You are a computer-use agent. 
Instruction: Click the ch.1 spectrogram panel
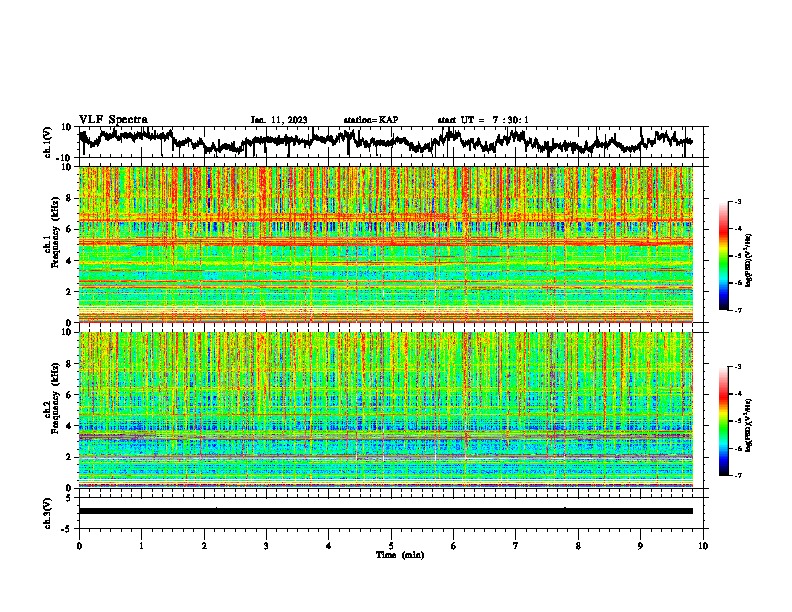(386, 244)
